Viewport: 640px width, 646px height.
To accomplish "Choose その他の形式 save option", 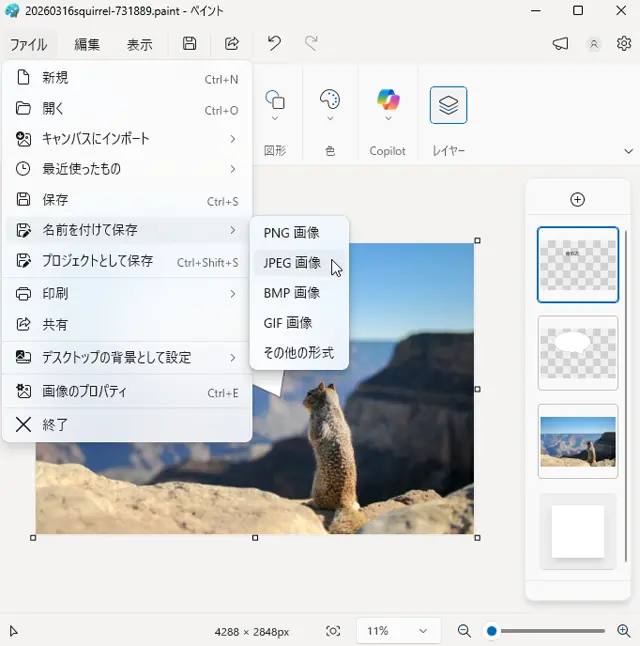I will pos(299,353).
